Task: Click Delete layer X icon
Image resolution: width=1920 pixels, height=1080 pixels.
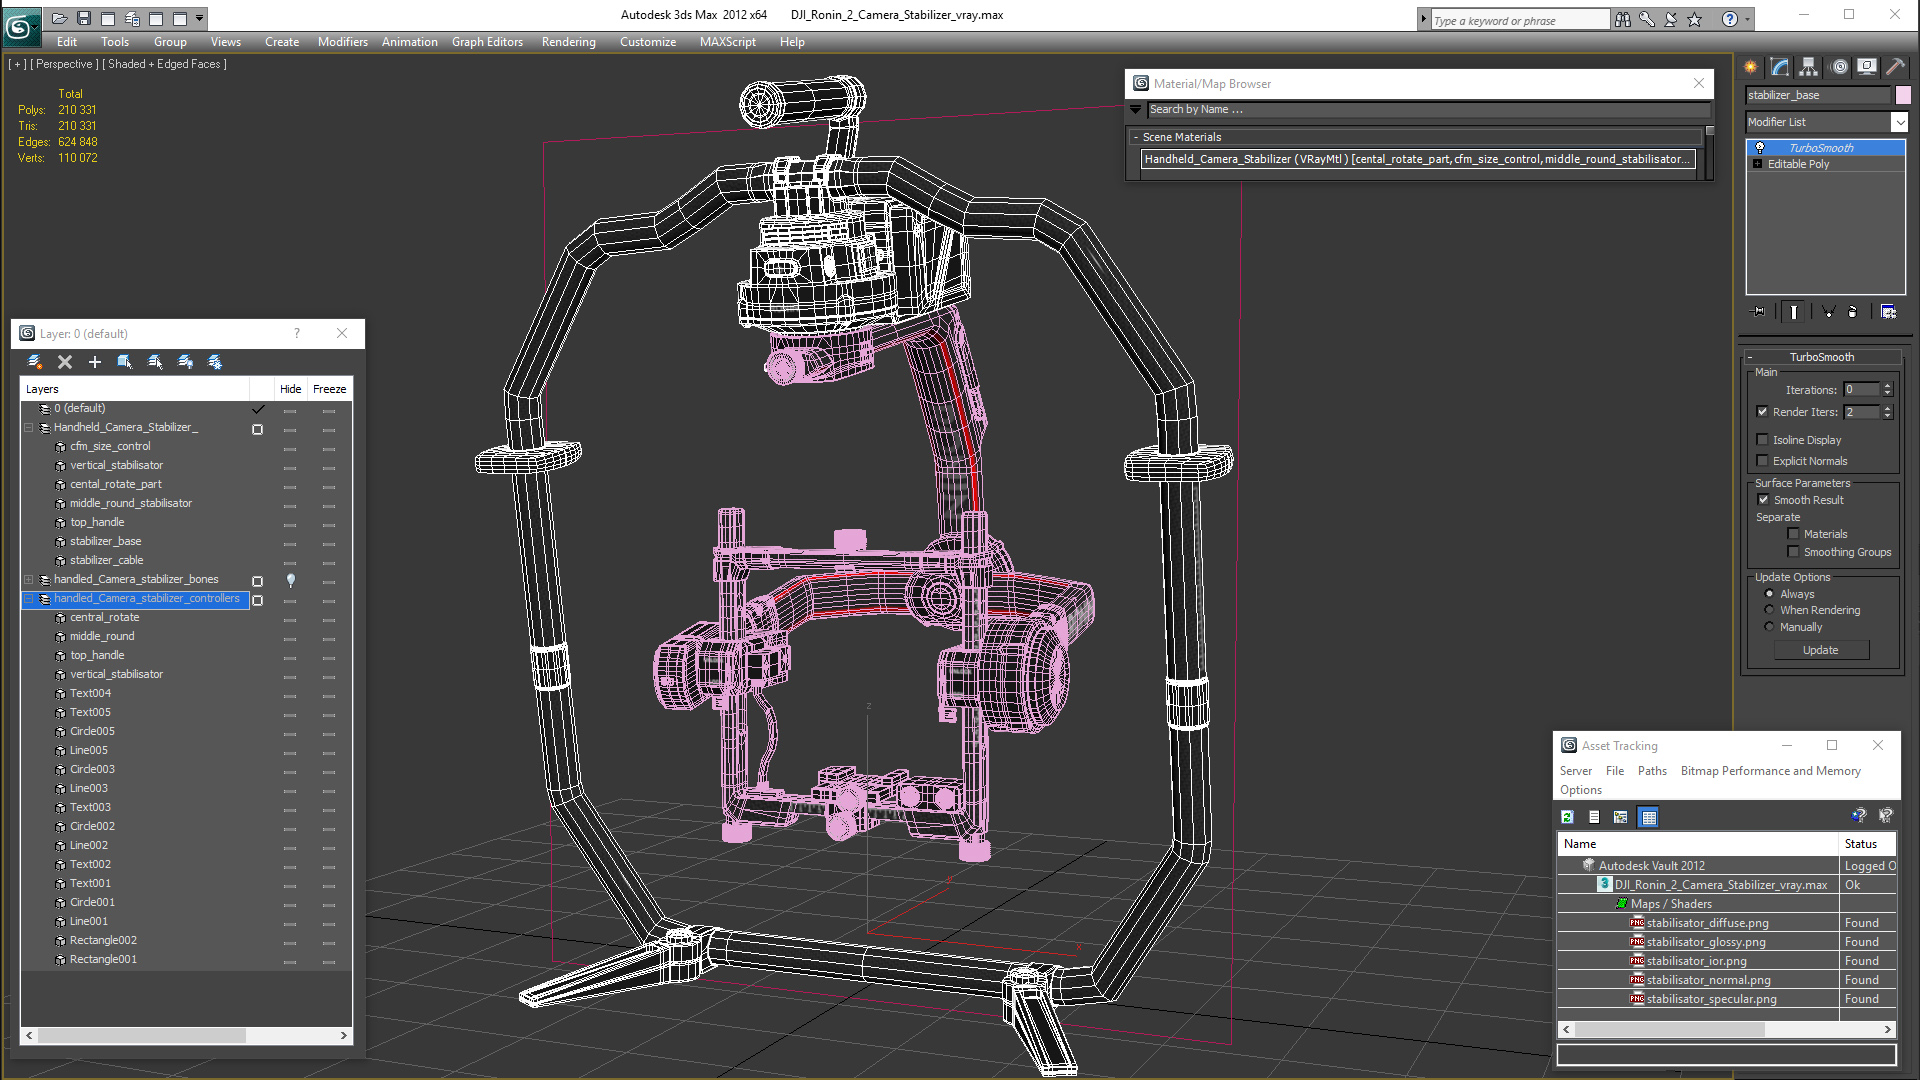Action: click(65, 362)
